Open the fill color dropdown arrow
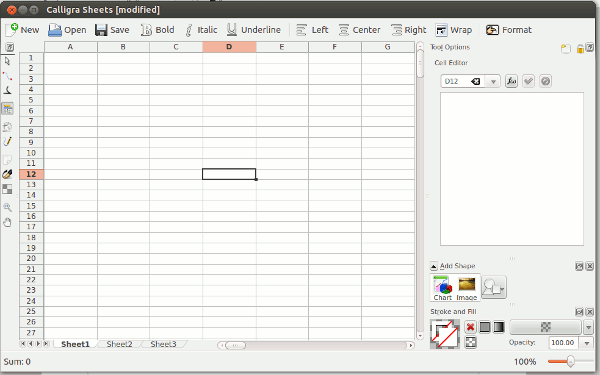Image resolution: width=600 pixels, height=375 pixels. (x=589, y=328)
